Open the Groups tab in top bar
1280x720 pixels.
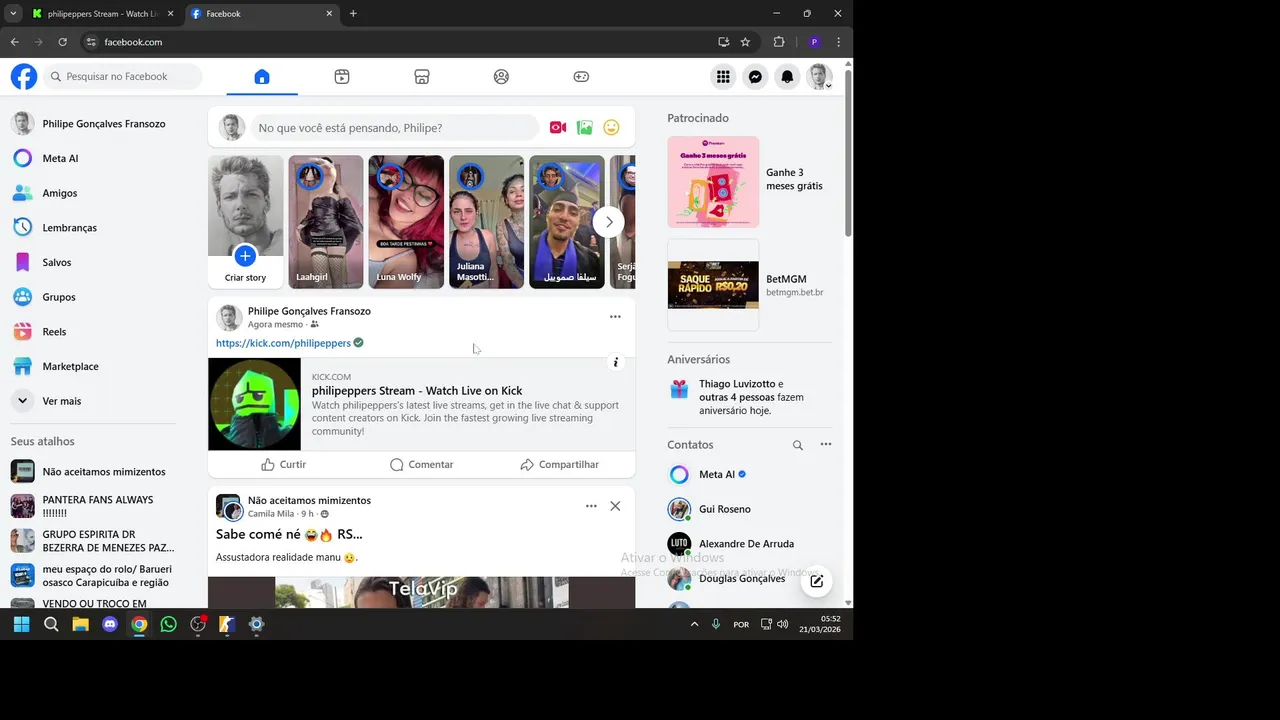[502, 77]
